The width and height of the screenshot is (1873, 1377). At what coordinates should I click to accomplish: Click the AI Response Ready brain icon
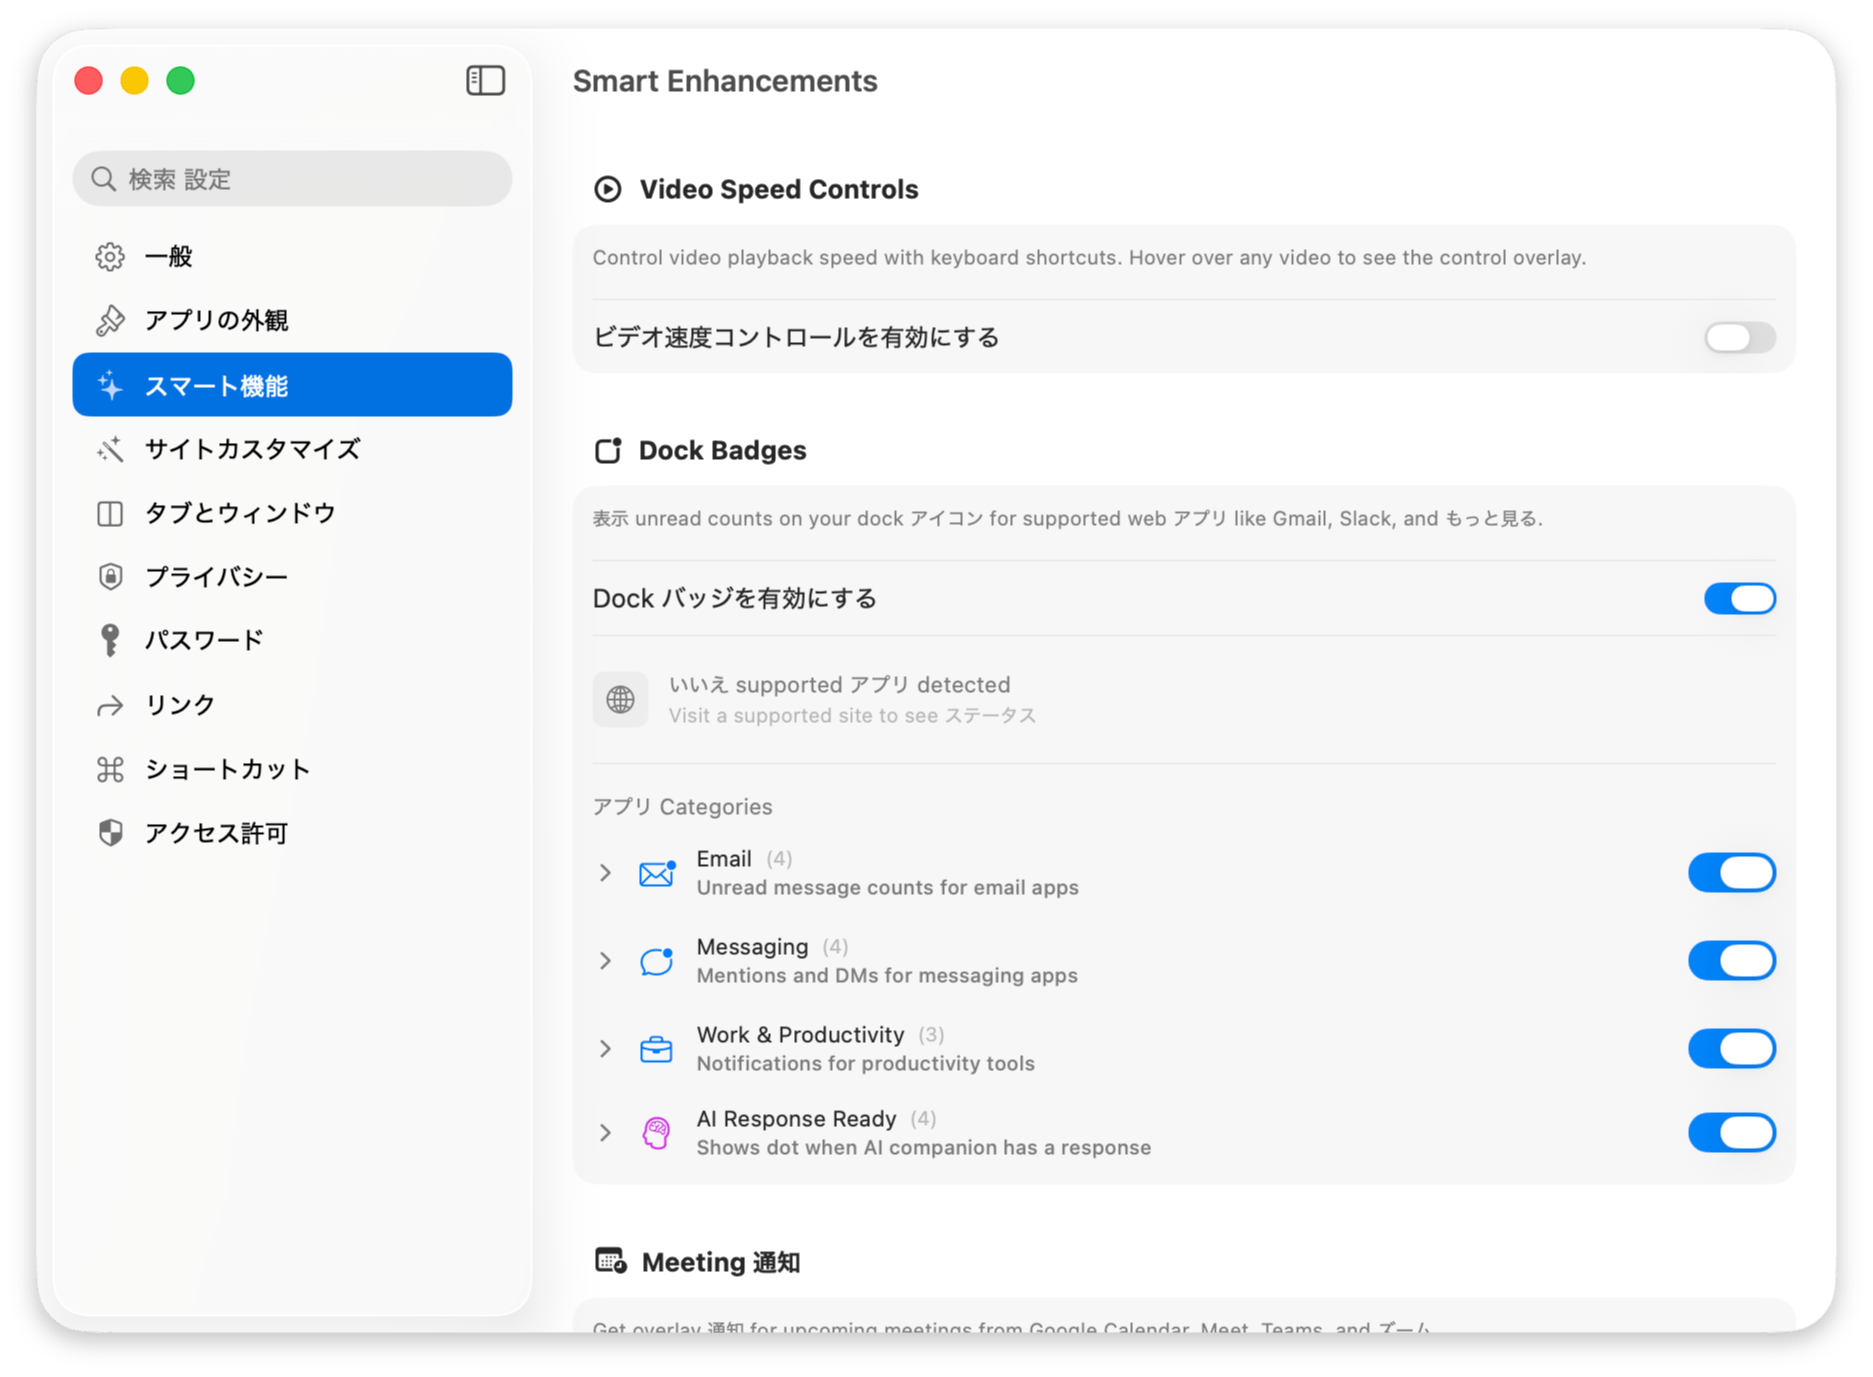tap(656, 1133)
